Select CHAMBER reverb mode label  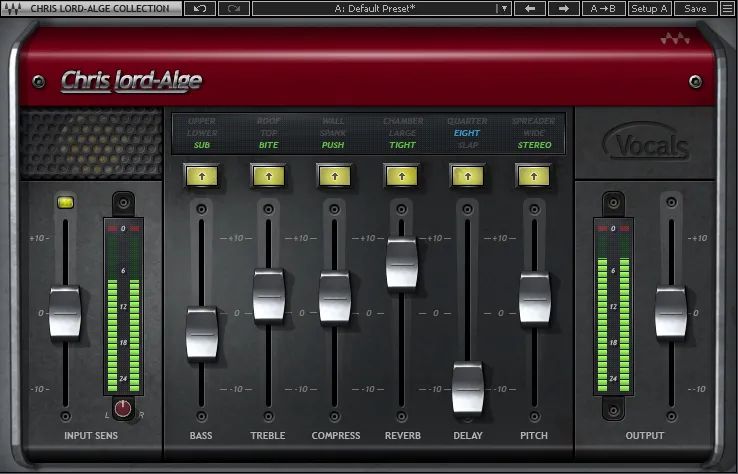click(403, 121)
